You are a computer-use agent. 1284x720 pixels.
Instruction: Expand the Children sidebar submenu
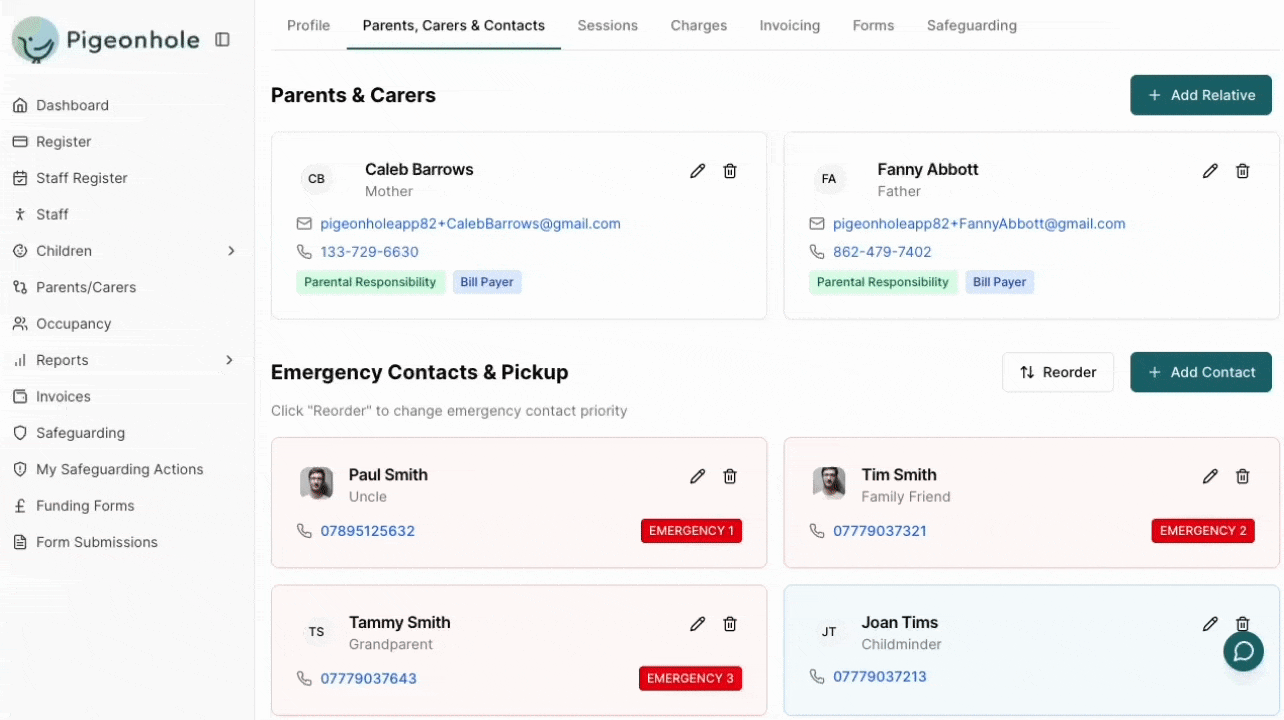point(231,251)
